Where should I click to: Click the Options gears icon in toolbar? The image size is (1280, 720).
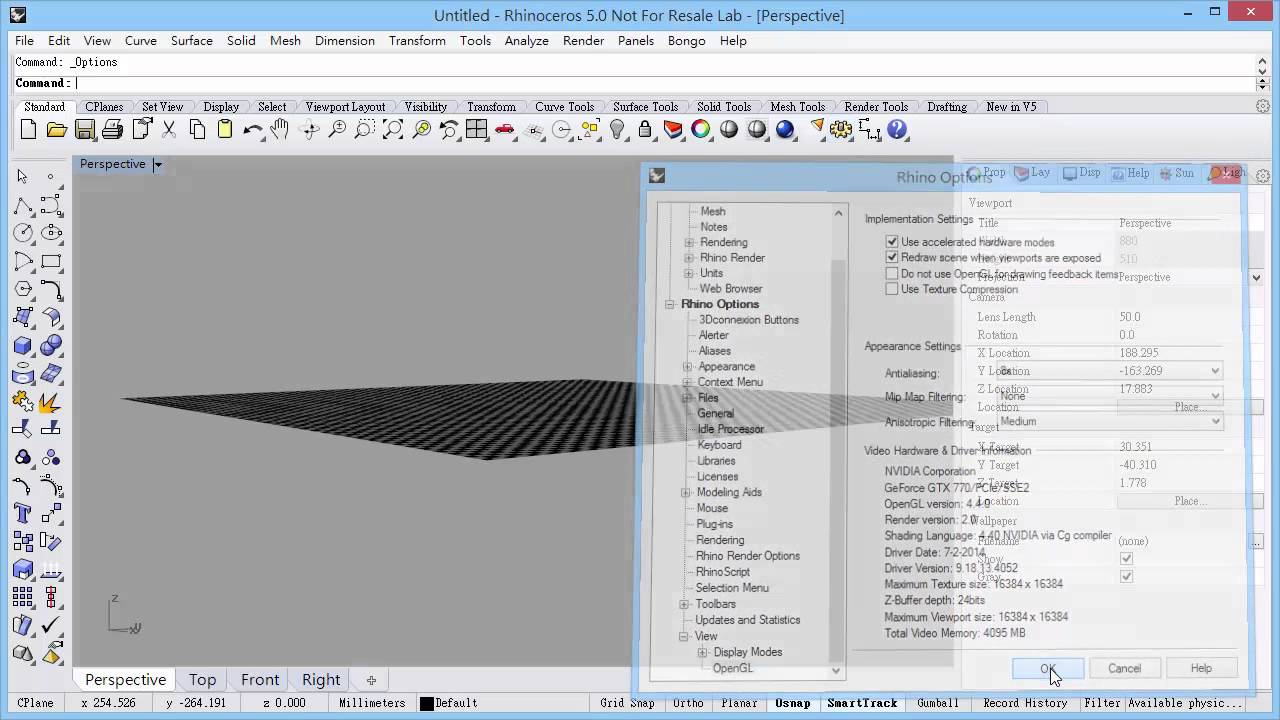pos(841,129)
